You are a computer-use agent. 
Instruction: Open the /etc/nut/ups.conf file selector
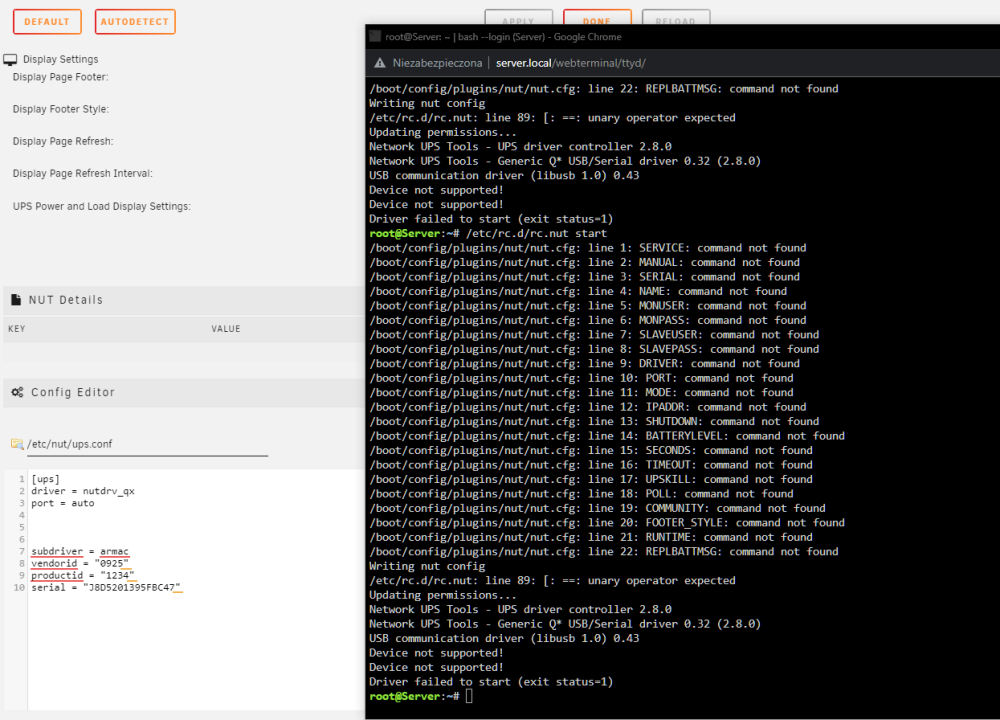[x=147, y=444]
